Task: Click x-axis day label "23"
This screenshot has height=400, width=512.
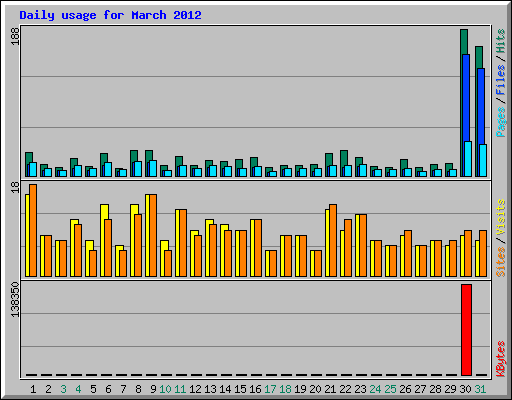Action: 360,389
